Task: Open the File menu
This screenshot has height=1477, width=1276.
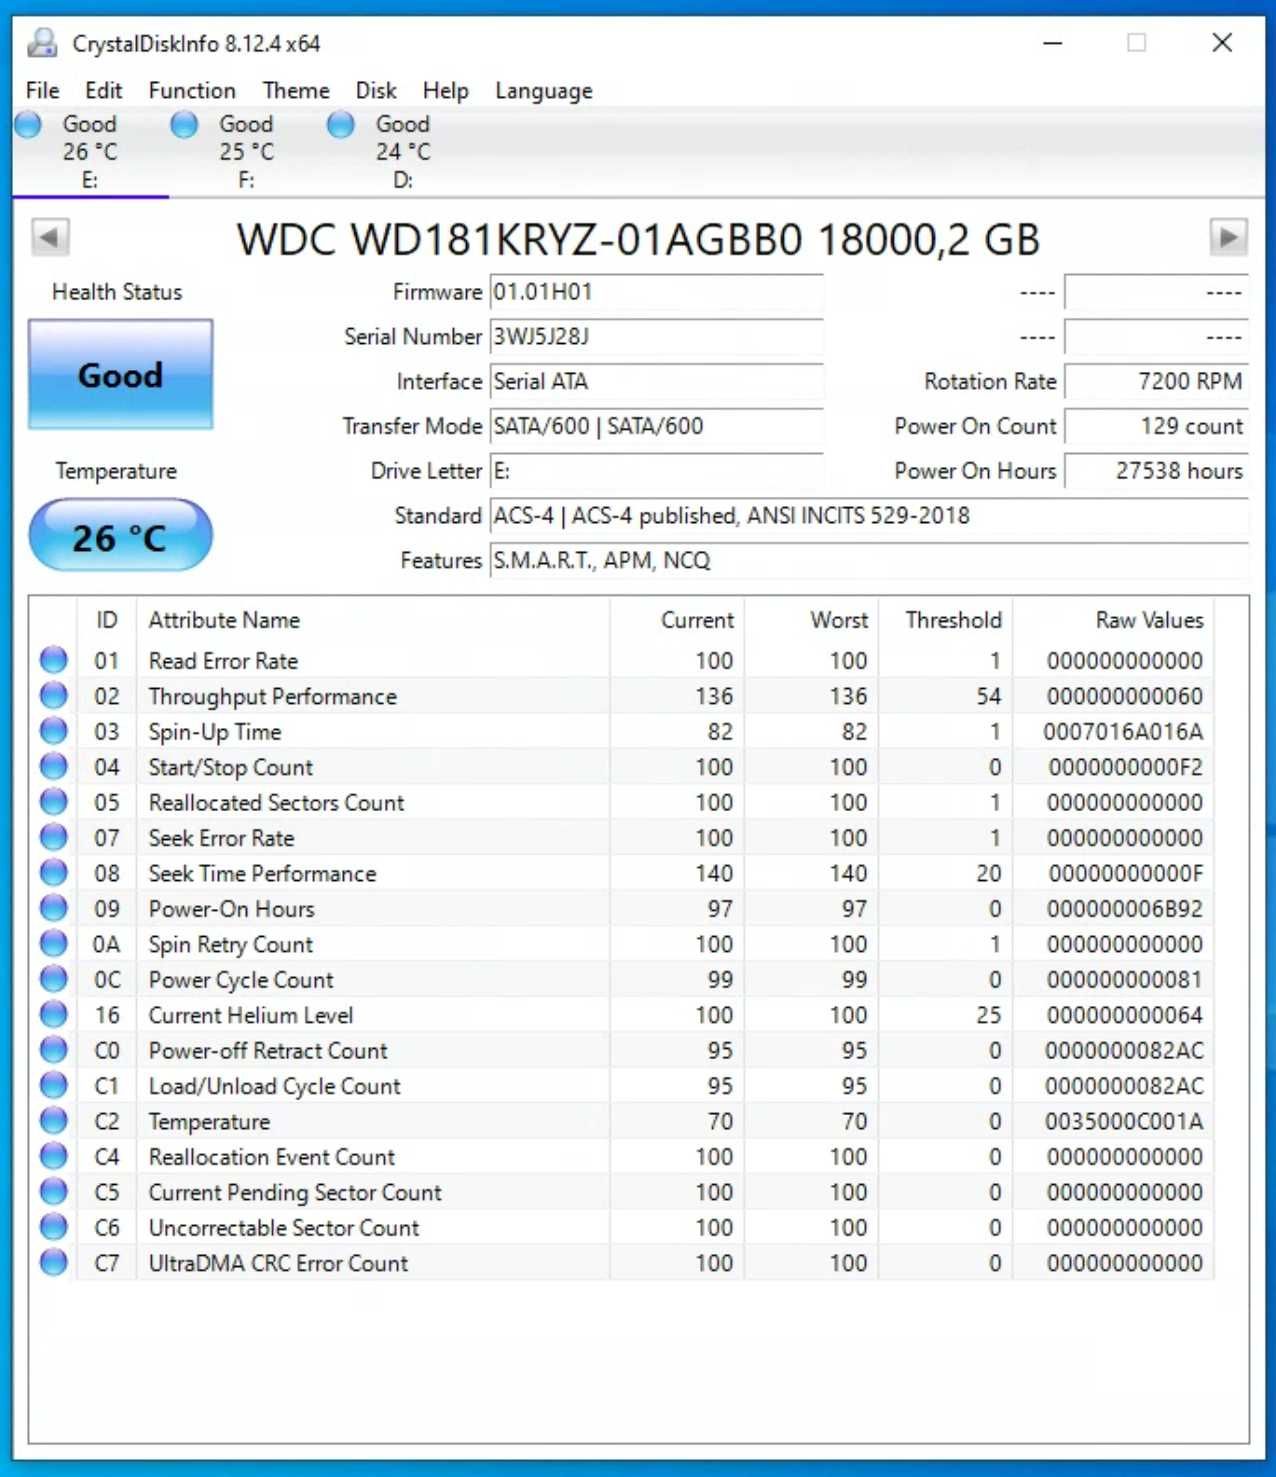Action: click(x=42, y=90)
